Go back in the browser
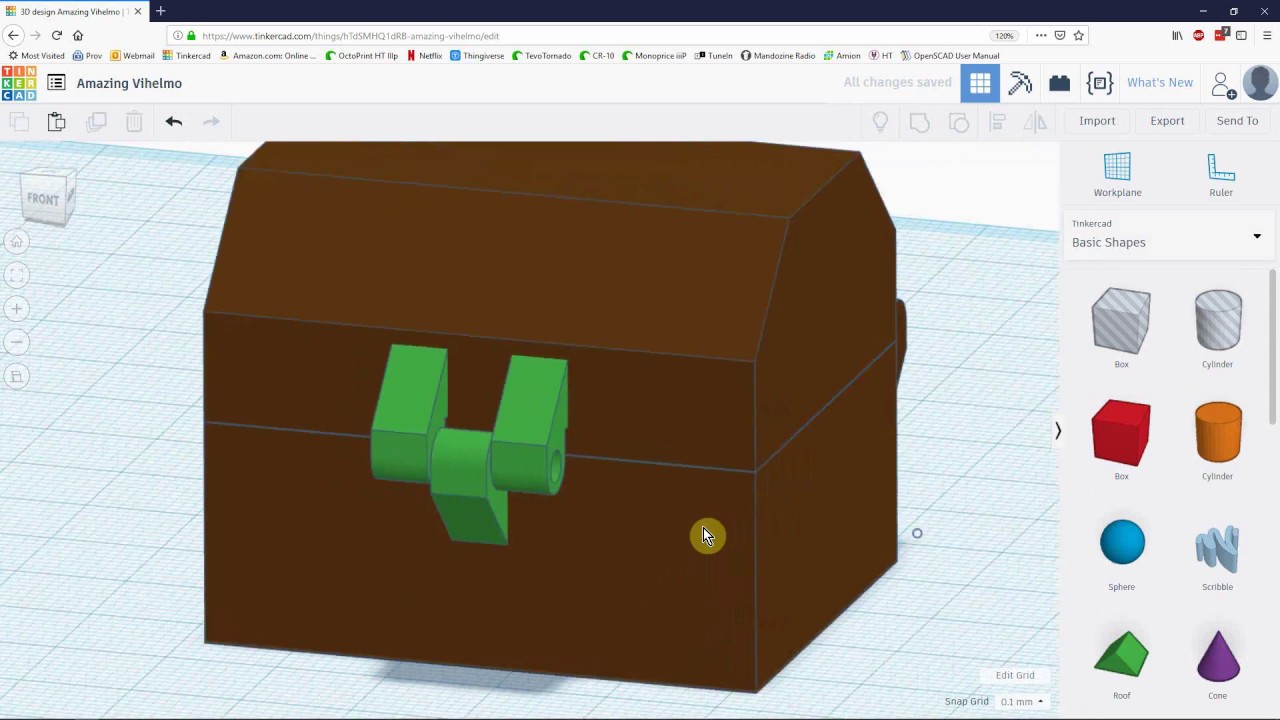Viewport: 1280px width, 720px height. point(13,35)
